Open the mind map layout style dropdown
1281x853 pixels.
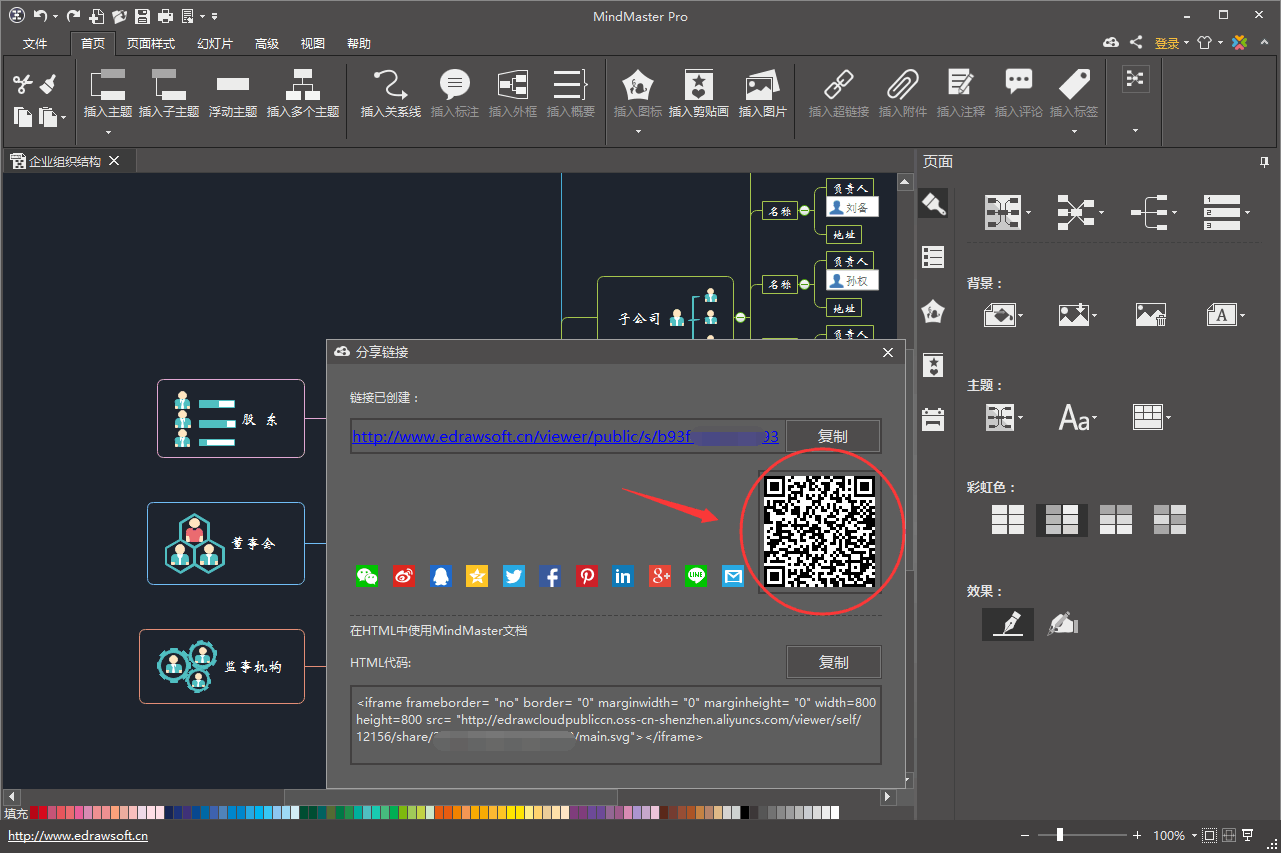[1007, 212]
